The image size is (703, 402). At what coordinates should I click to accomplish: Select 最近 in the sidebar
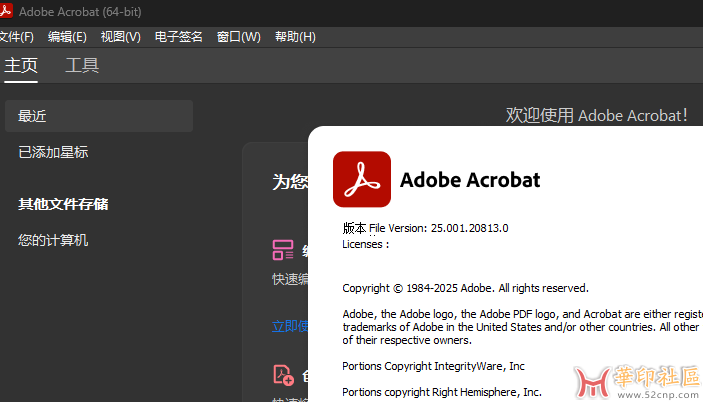click(x=99, y=116)
